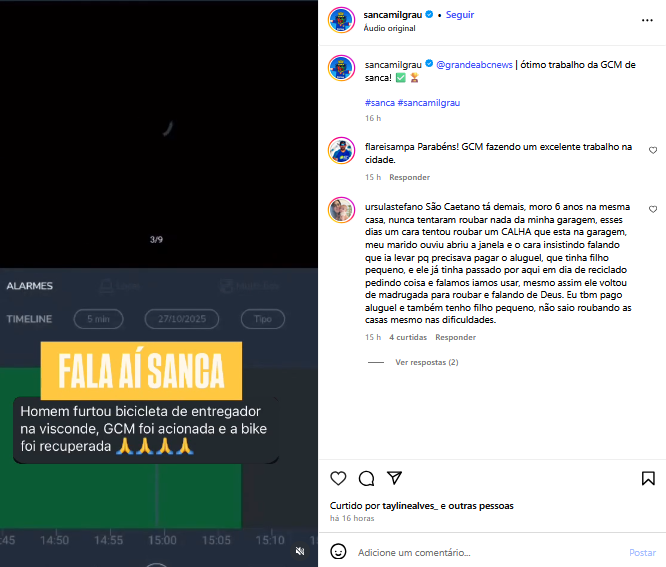Like ursulastefano's comment
Screen dimensions: 666x567
[653, 209]
